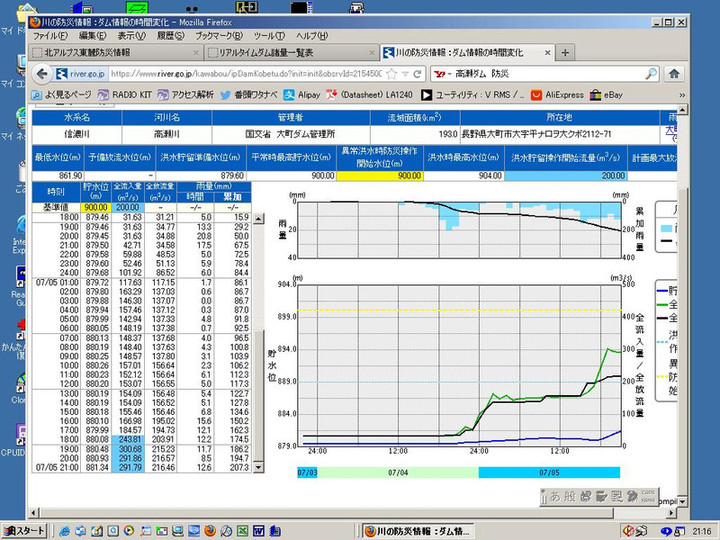Viewport: 720px width, 540px height.
Task: Open the ブックマーク(B) menu
Action: [217, 36]
